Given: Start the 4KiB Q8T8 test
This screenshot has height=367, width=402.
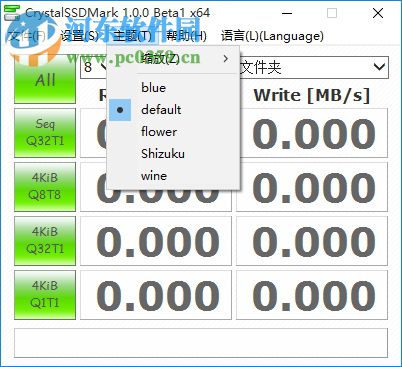Looking at the screenshot, I should pyautogui.click(x=45, y=187).
